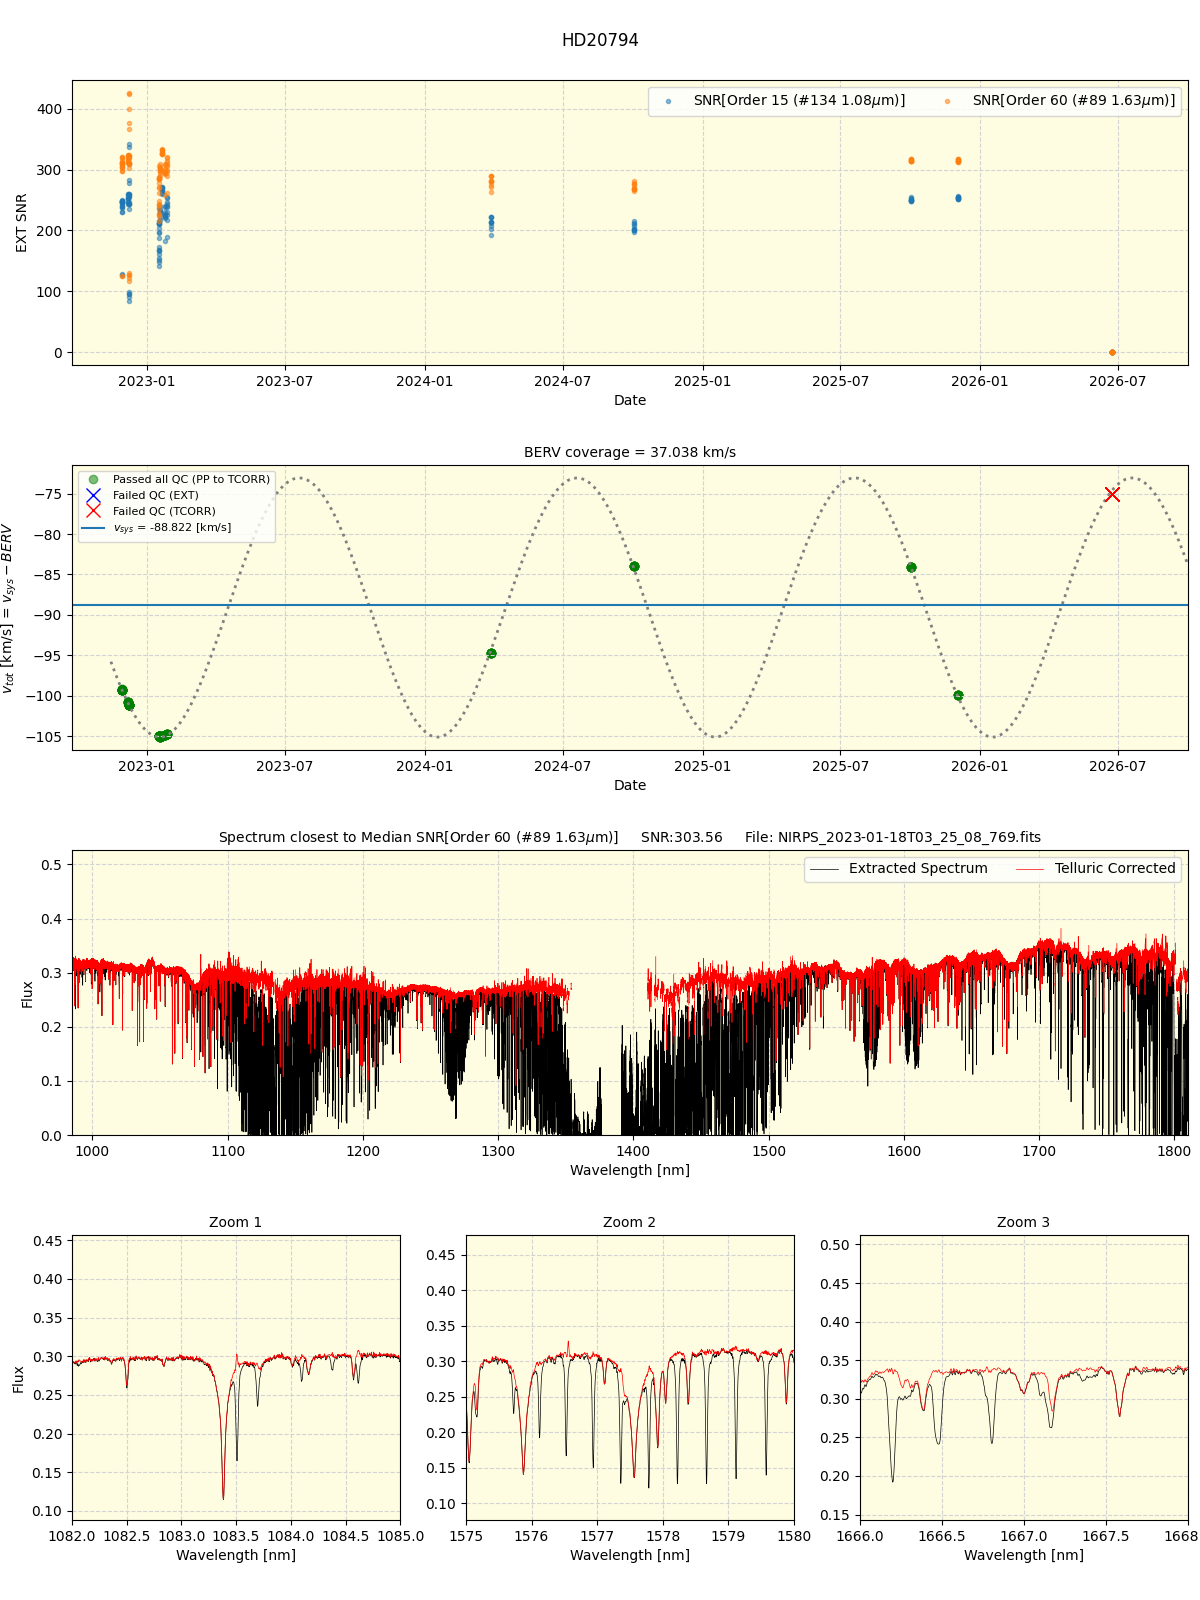The width and height of the screenshot is (1200, 1600).
Task: Click the green point near 2024-04 in BERV plot
Action: click(x=491, y=654)
